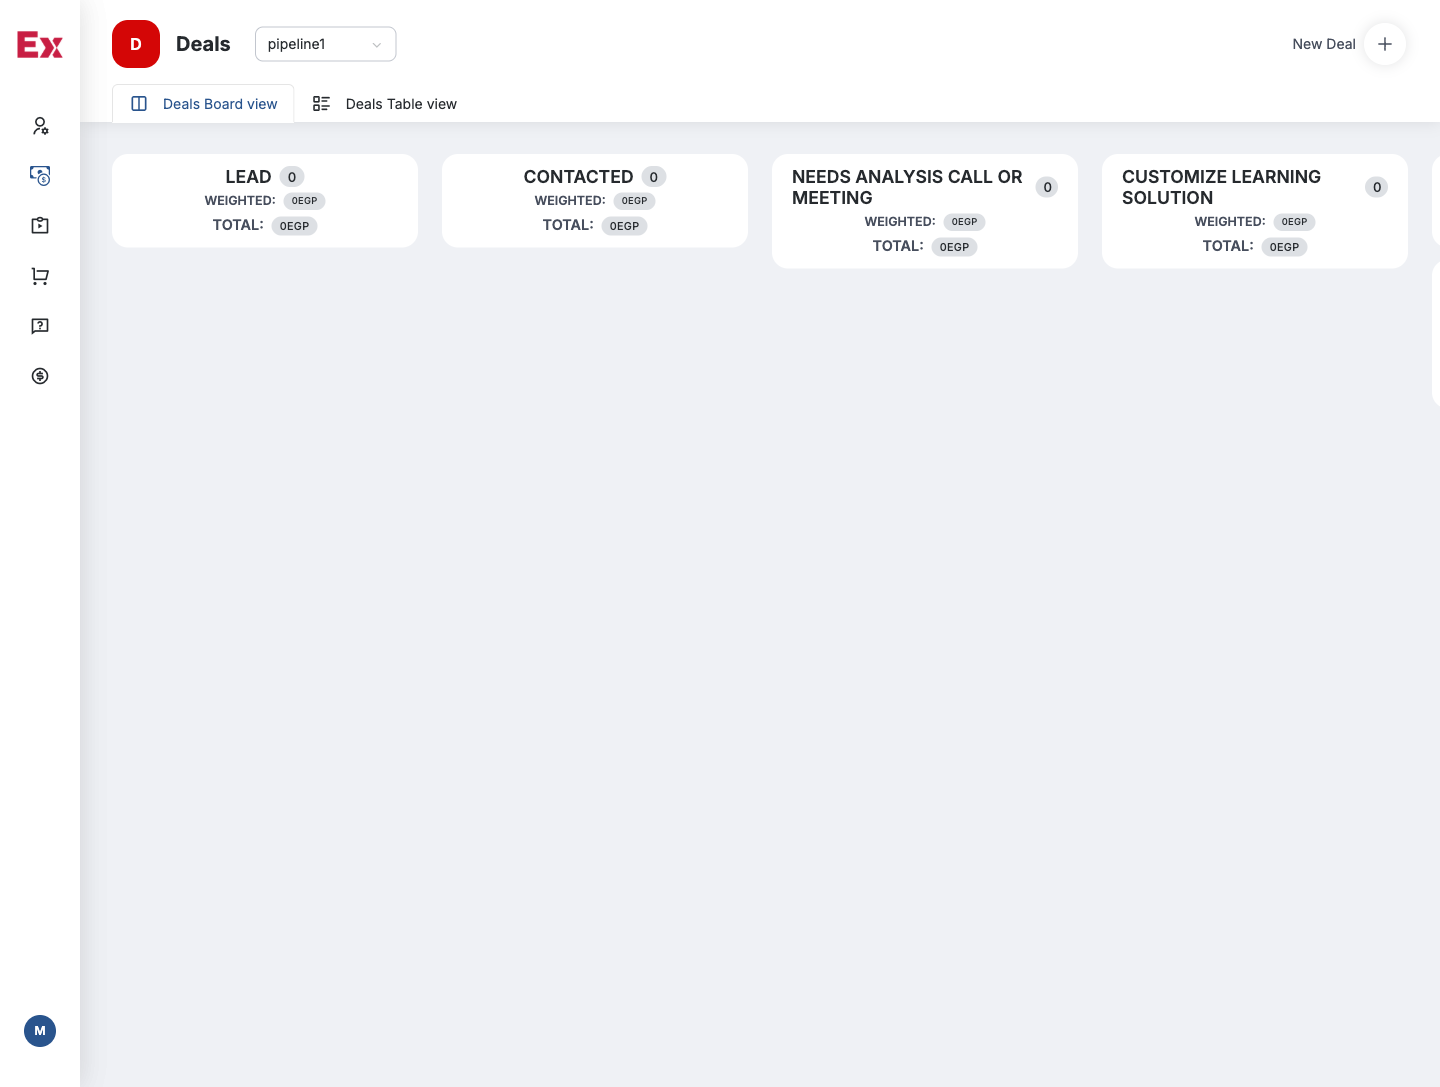1440x1087 pixels.
Task: Open the pipeline1 dropdown
Action: (x=326, y=44)
